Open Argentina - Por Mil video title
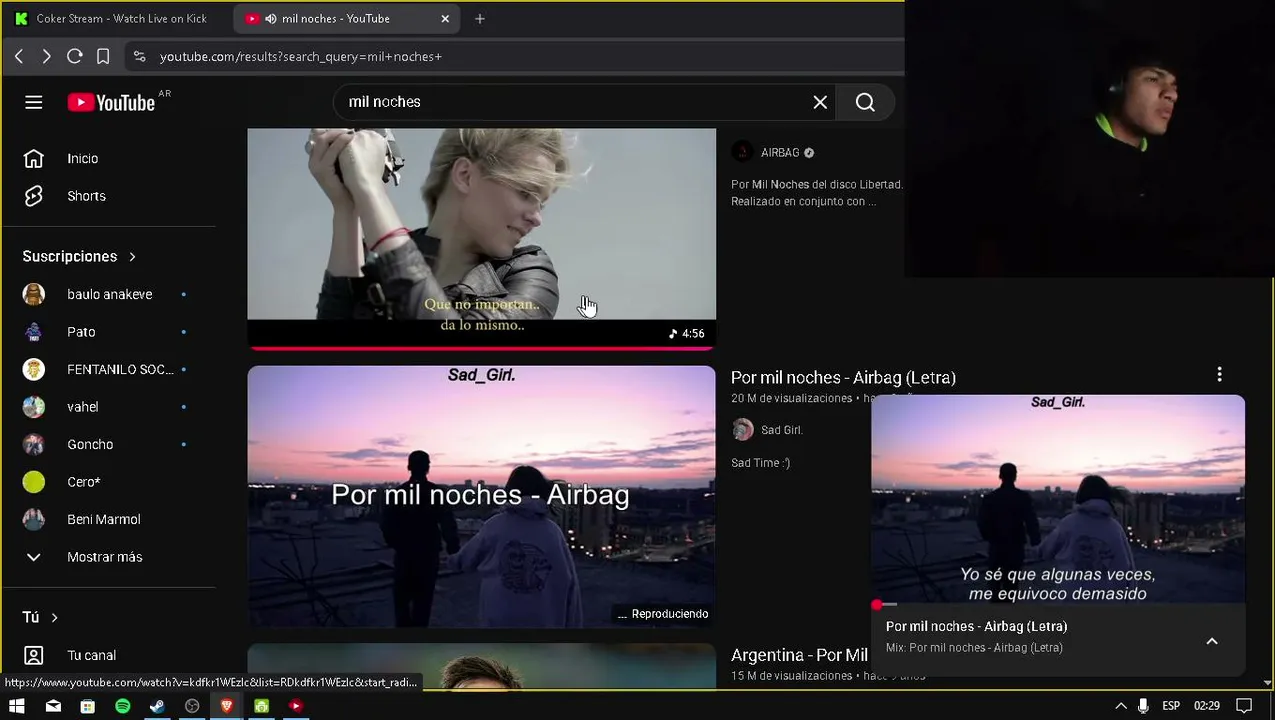The height and width of the screenshot is (720, 1275). (799, 655)
